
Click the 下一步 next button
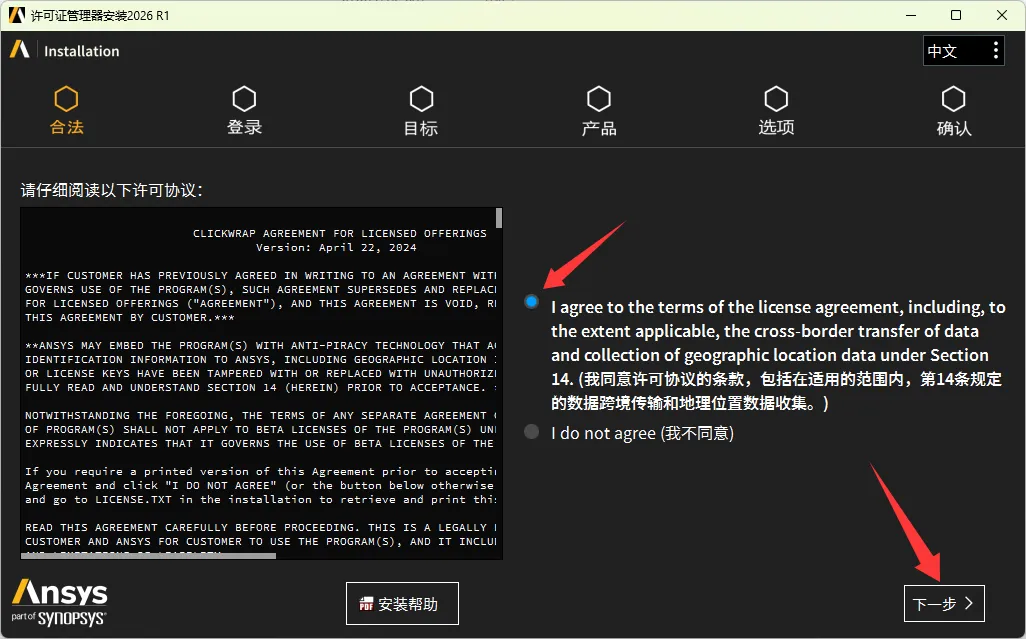944,603
